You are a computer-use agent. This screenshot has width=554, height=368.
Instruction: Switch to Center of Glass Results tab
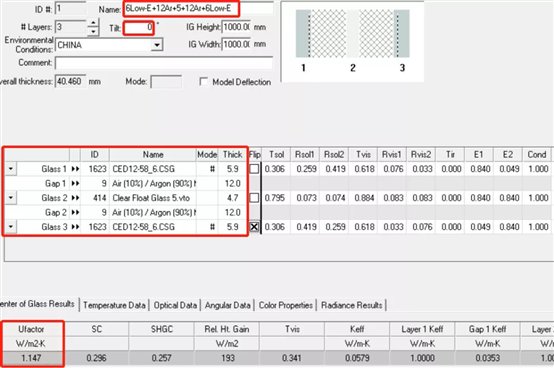click(x=37, y=304)
